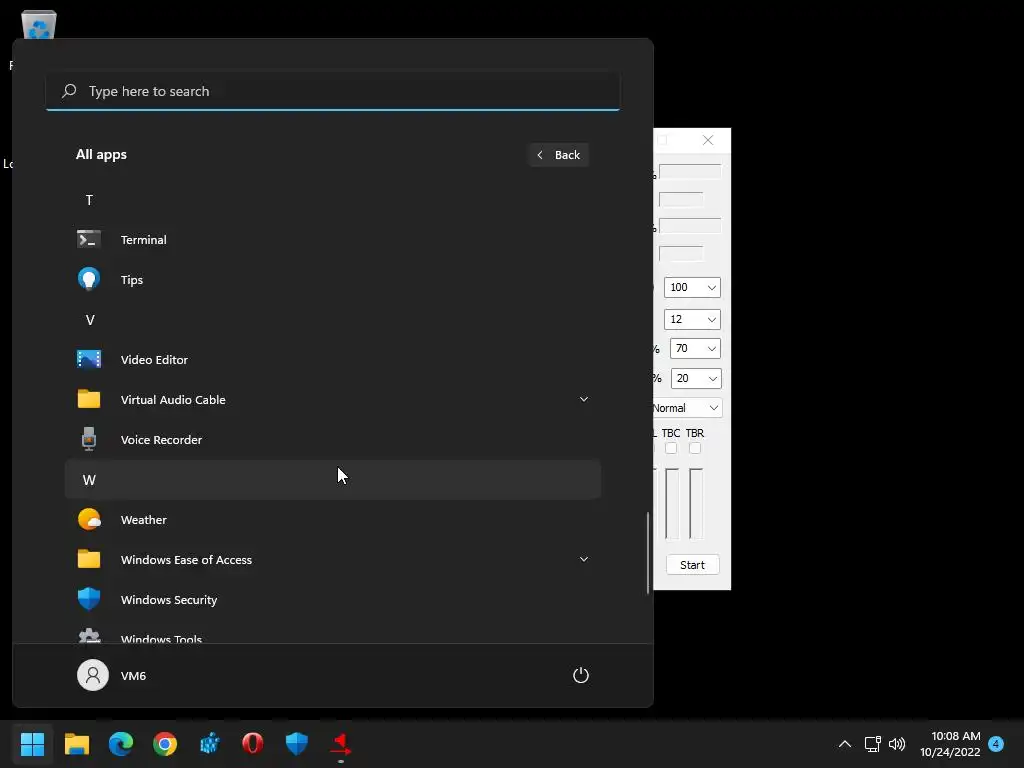Open File Explorer from the taskbar
Viewport: 1024px width, 768px height.
pyautogui.click(x=76, y=744)
